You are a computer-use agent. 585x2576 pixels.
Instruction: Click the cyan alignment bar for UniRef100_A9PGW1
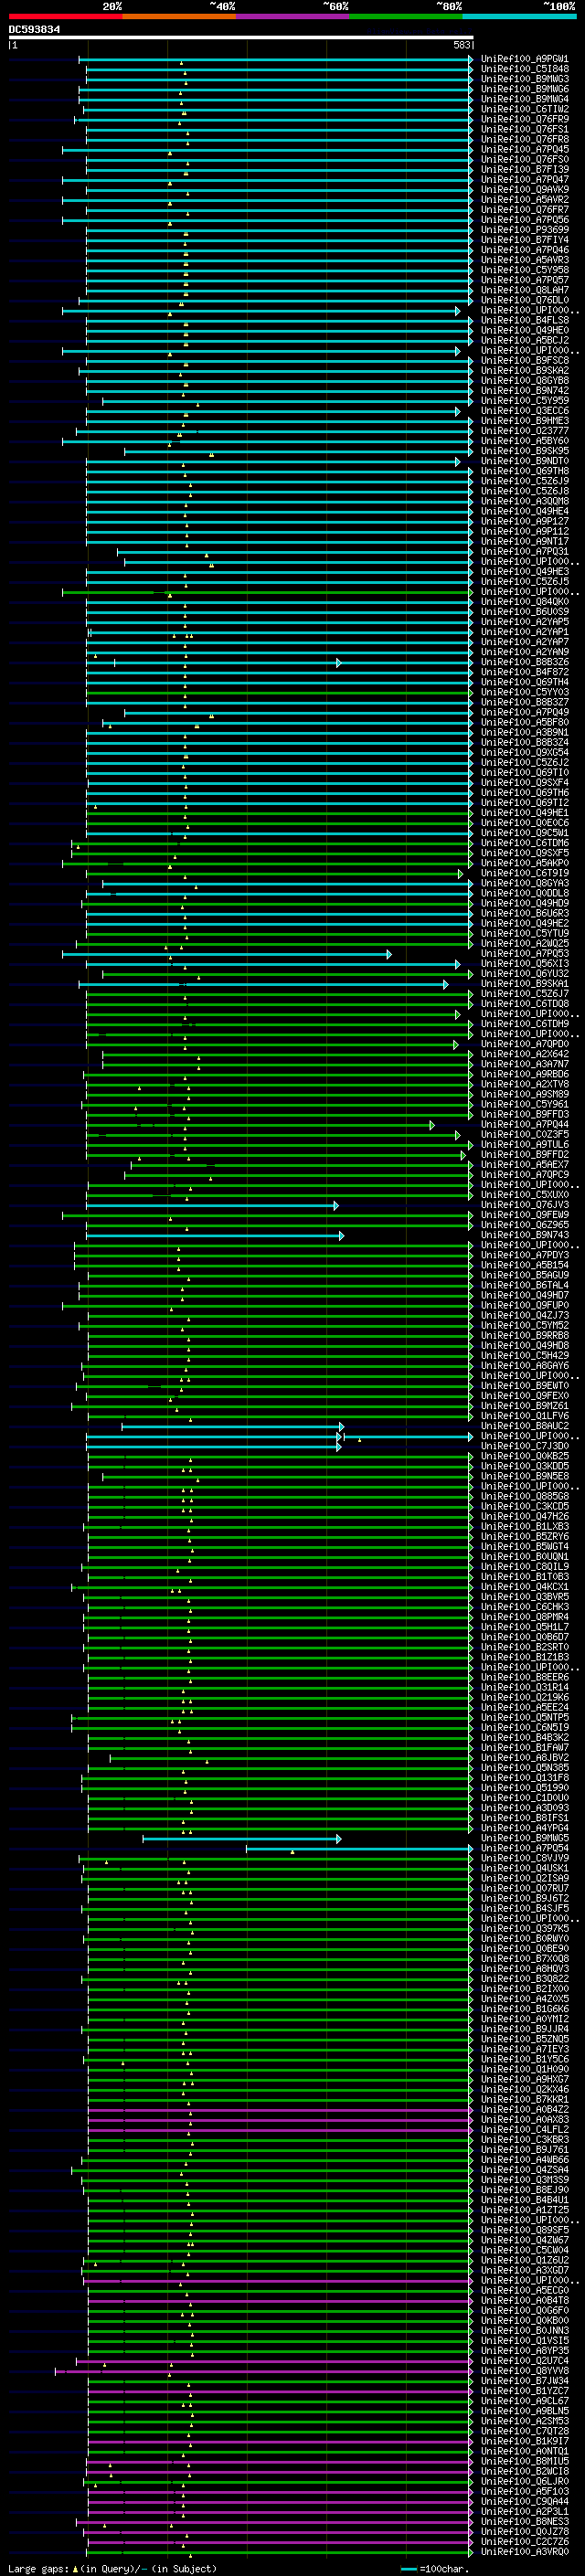tap(275, 60)
